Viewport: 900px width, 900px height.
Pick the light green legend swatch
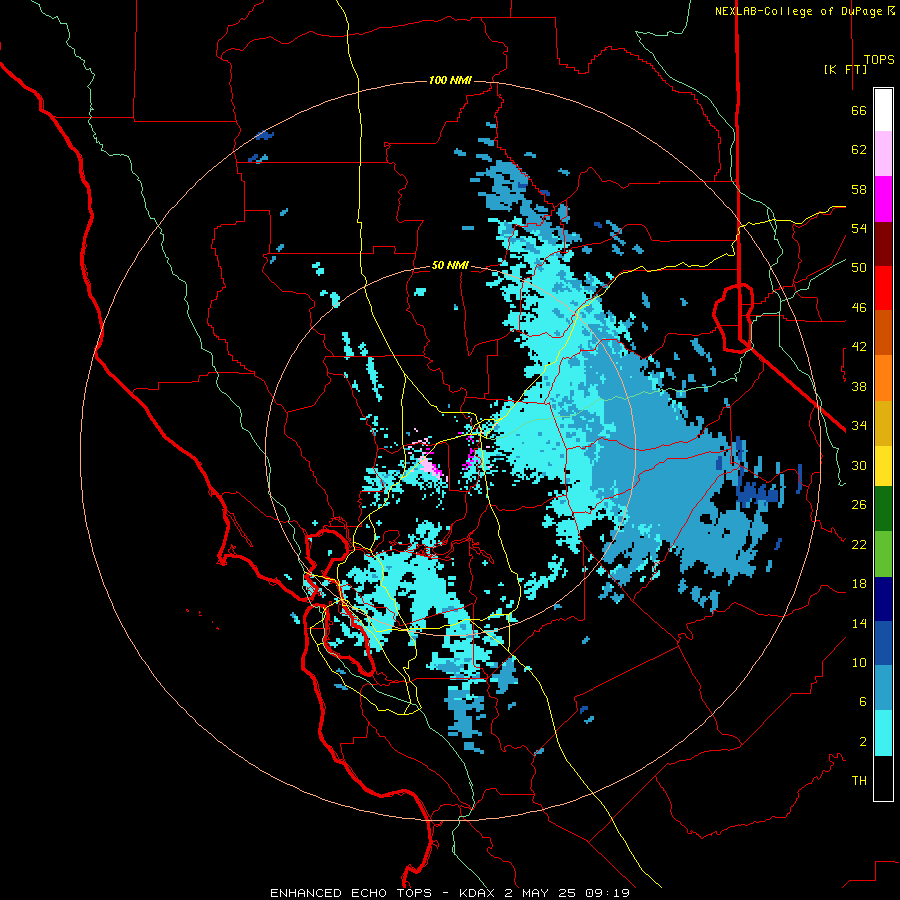tap(883, 554)
